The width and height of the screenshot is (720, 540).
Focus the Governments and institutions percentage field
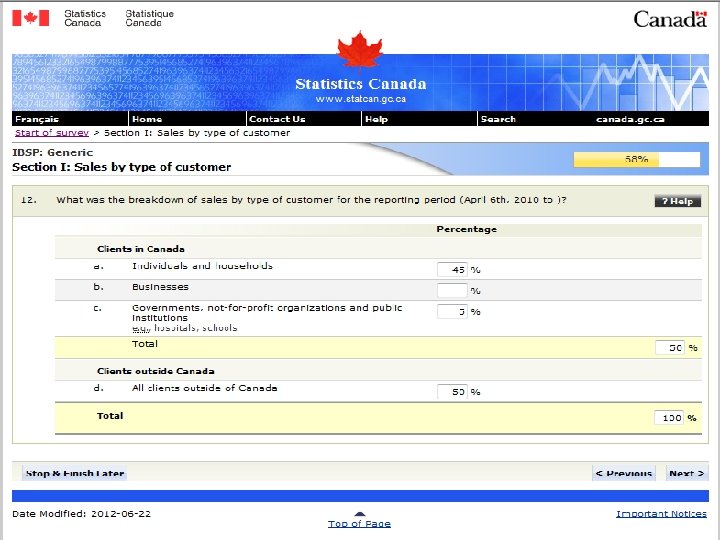click(452, 312)
